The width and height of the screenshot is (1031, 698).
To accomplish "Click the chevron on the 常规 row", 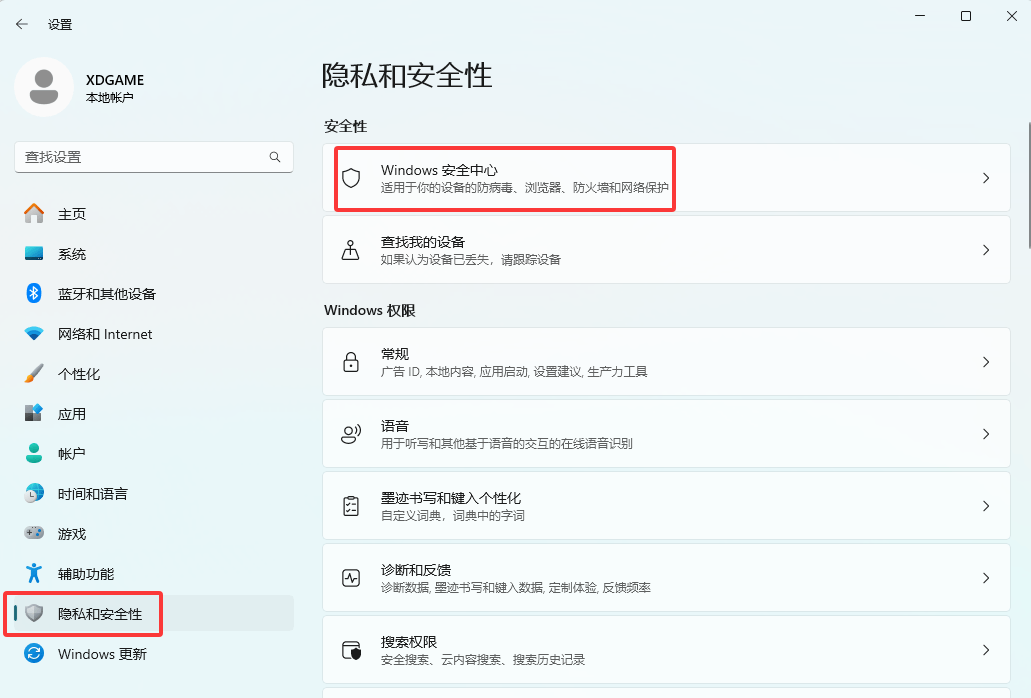I will (985, 362).
